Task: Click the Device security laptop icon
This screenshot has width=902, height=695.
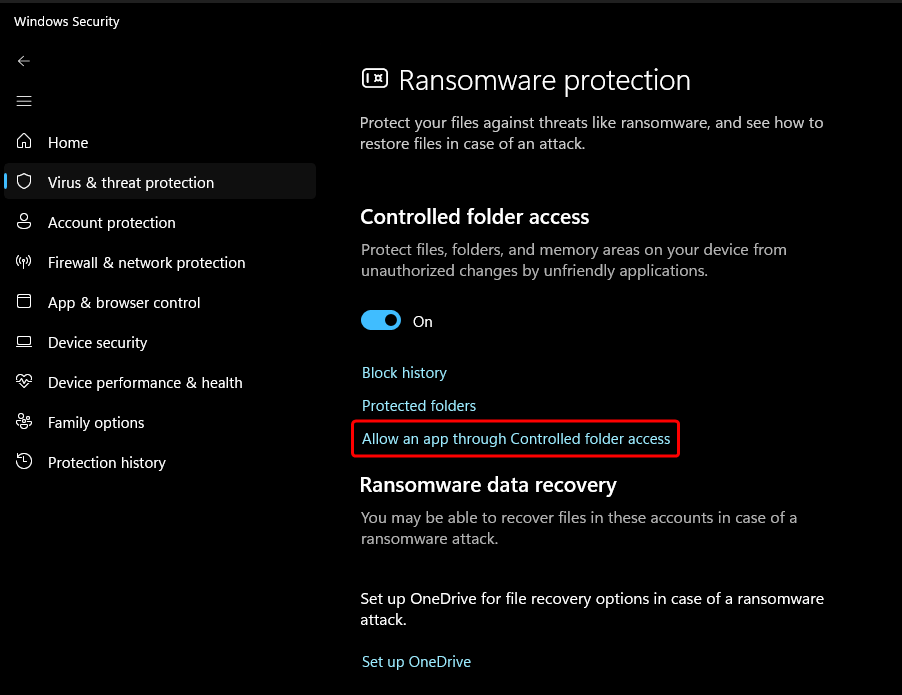Action: 24,342
